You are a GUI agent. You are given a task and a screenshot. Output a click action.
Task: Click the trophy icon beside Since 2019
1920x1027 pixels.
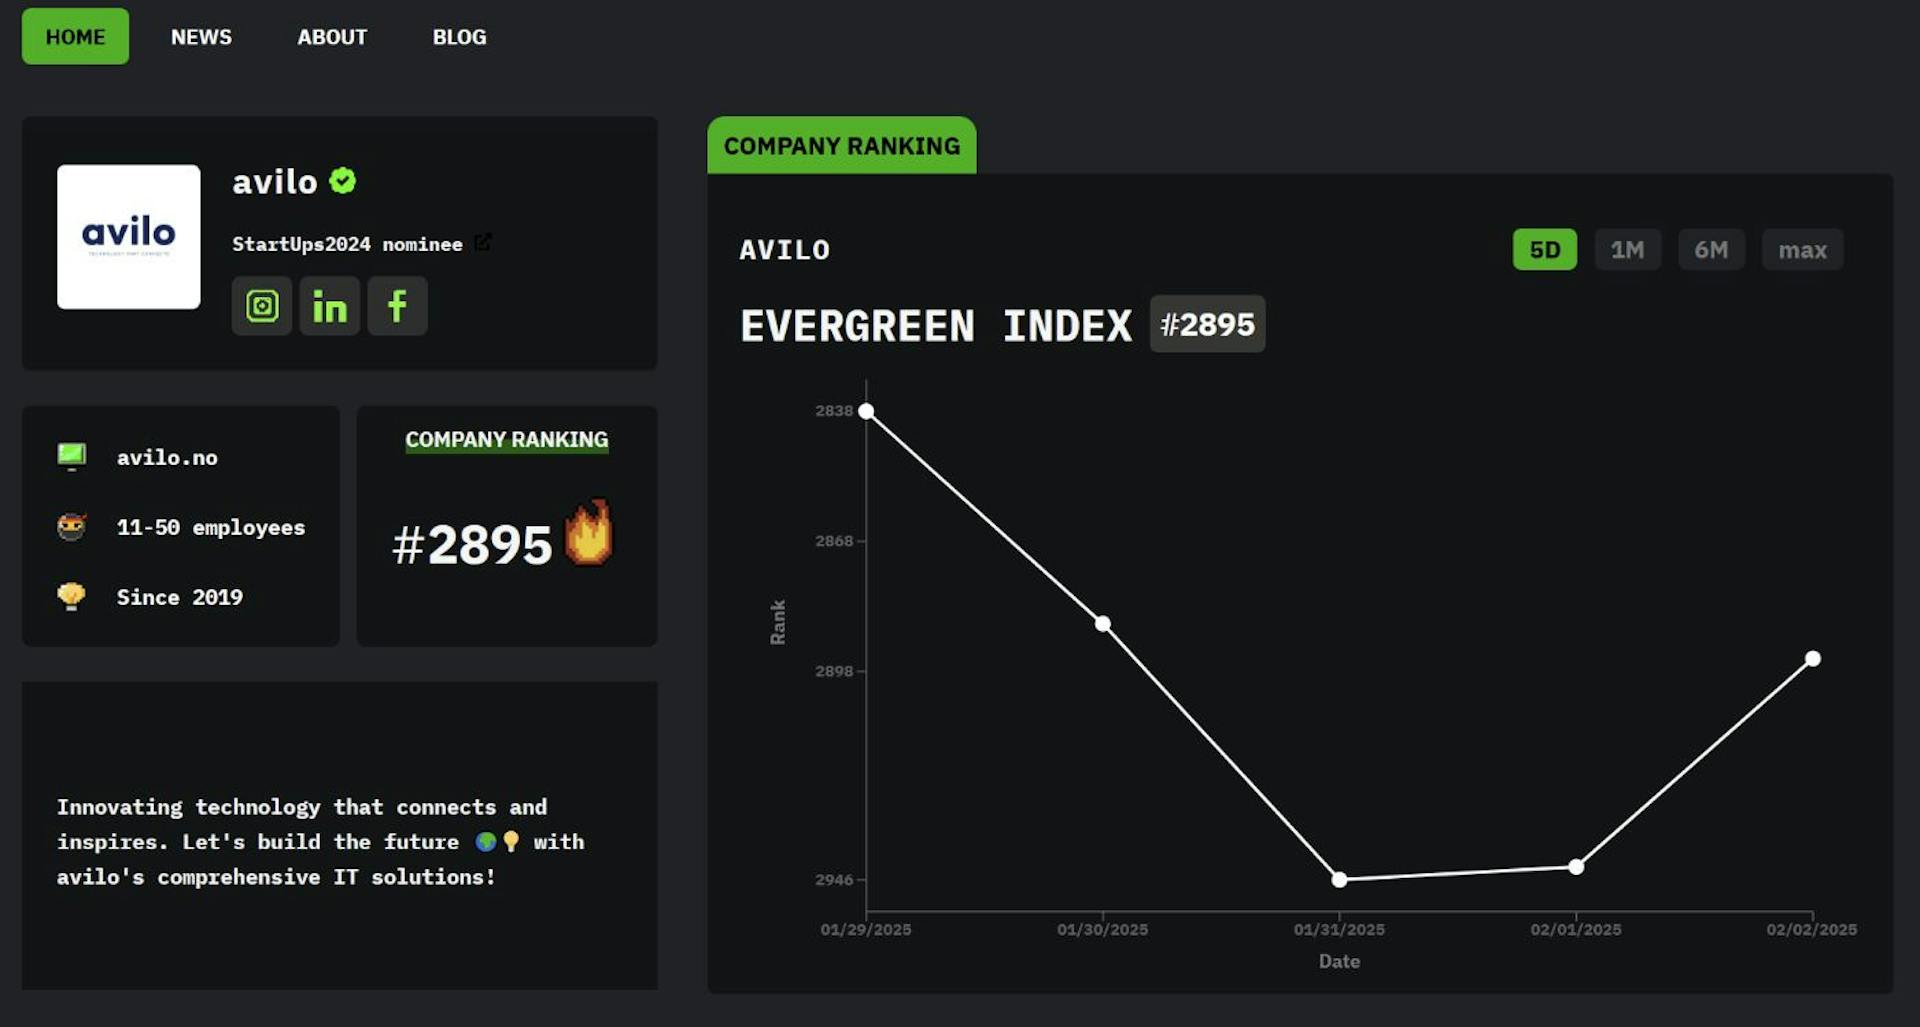coord(72,596)
